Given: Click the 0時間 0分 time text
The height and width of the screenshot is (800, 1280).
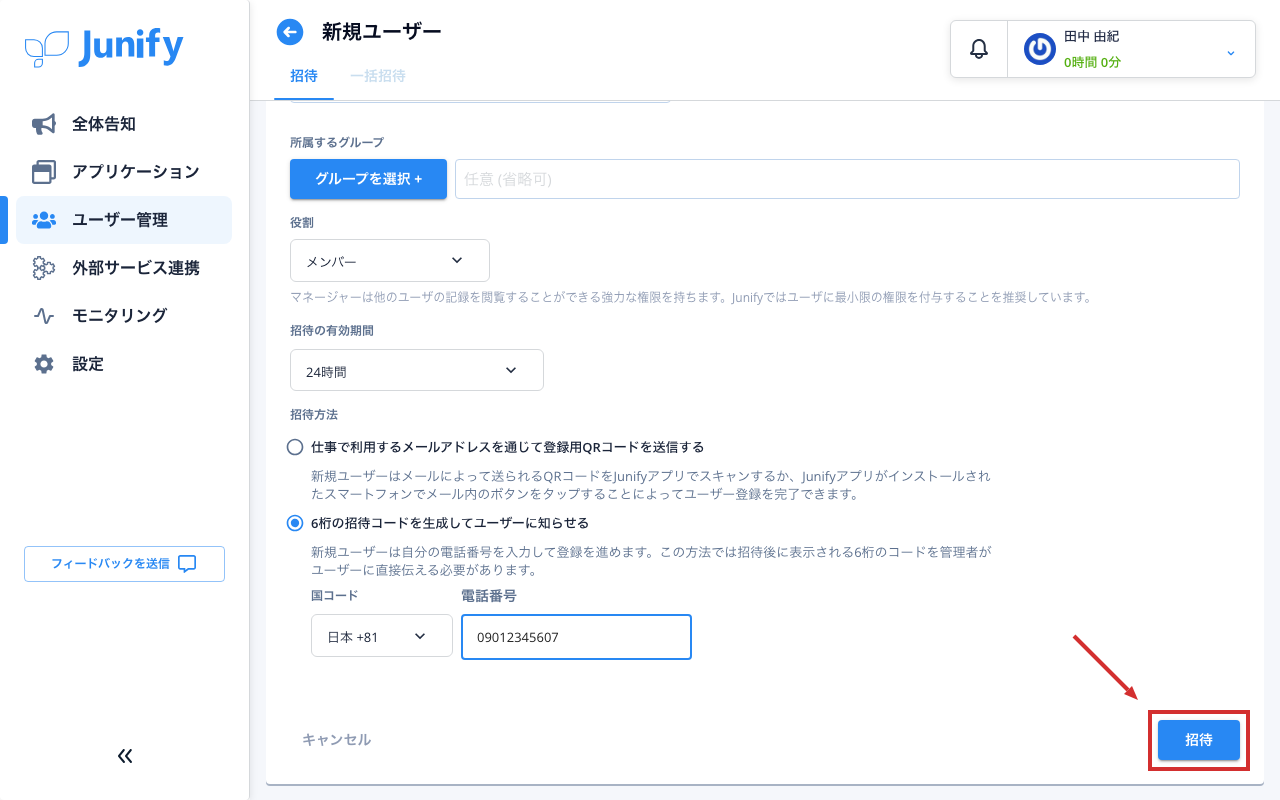Looking at the screenshot, I should (1092, 62).
